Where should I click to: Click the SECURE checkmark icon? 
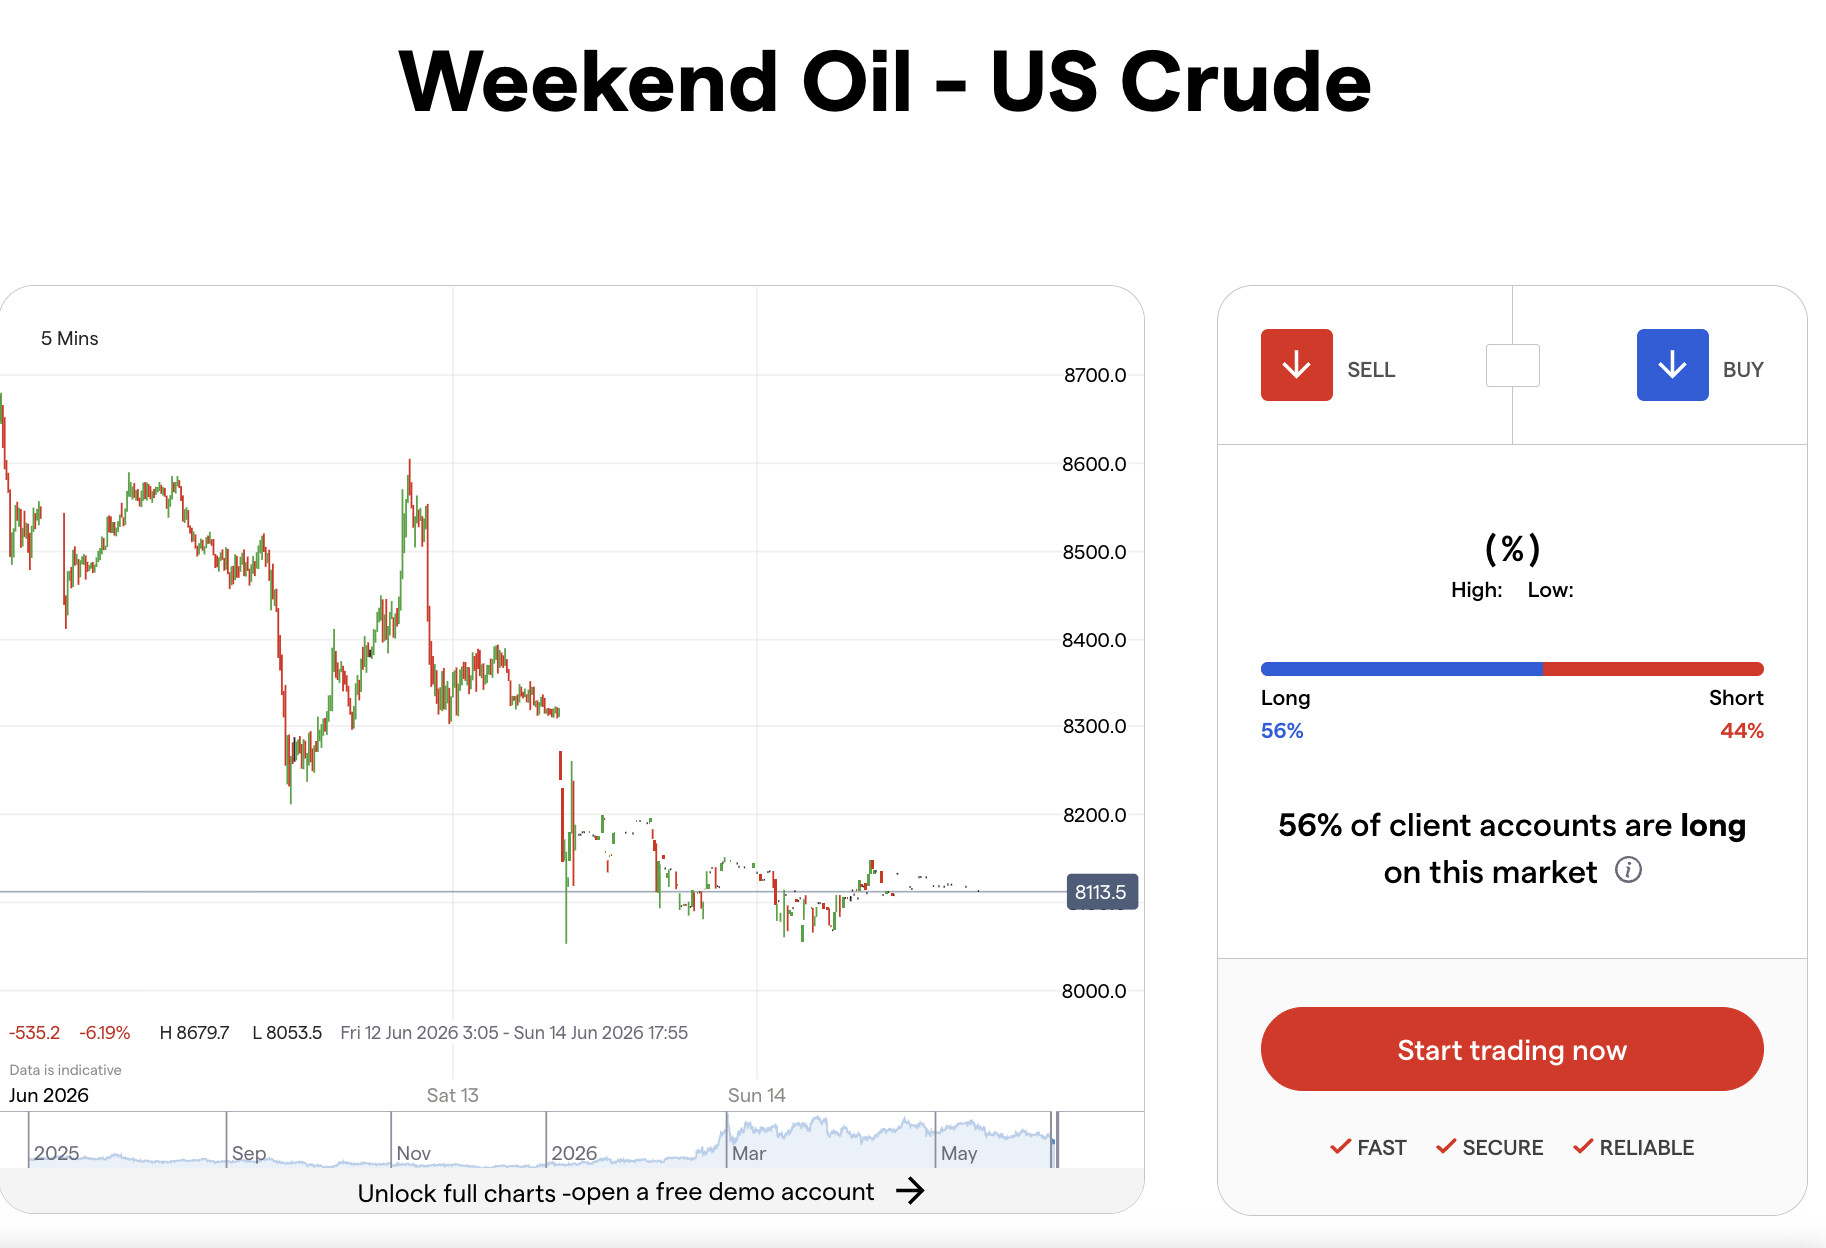pyautogui.click(x=1446, y=1146)
